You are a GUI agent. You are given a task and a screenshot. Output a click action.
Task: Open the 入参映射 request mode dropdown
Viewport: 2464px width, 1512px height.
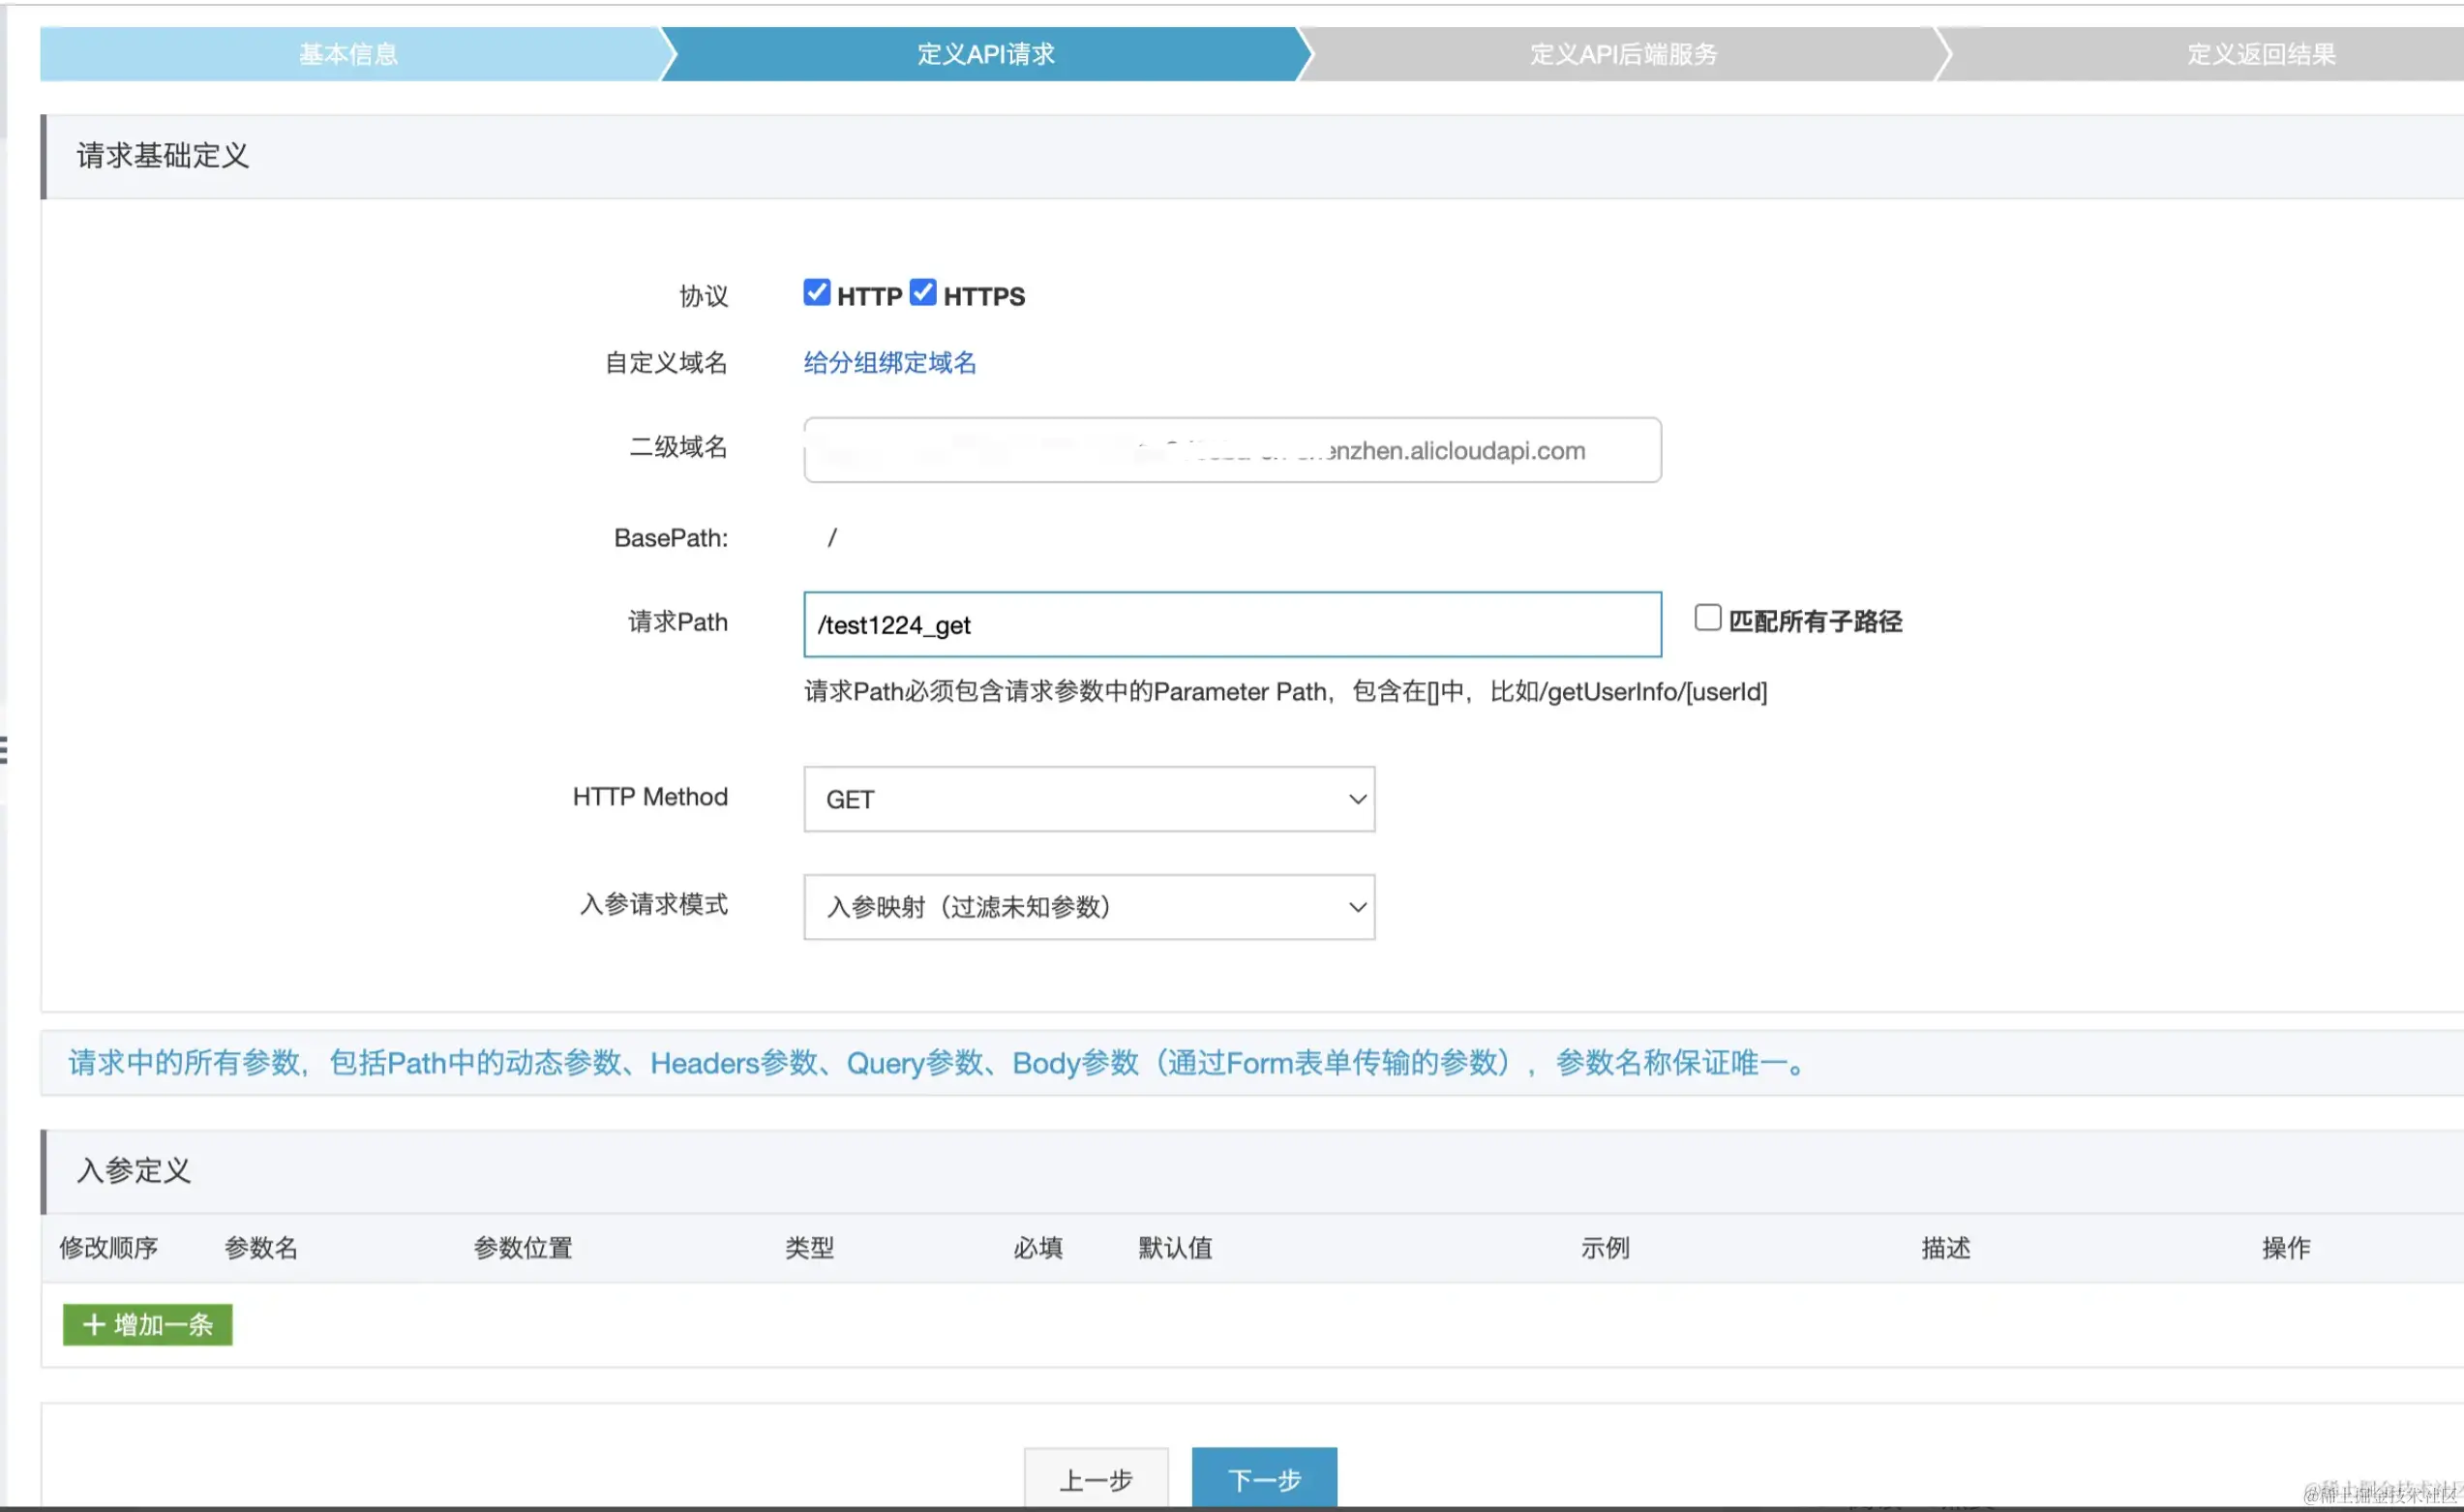pyautogui.click(x=1088, y=907)
